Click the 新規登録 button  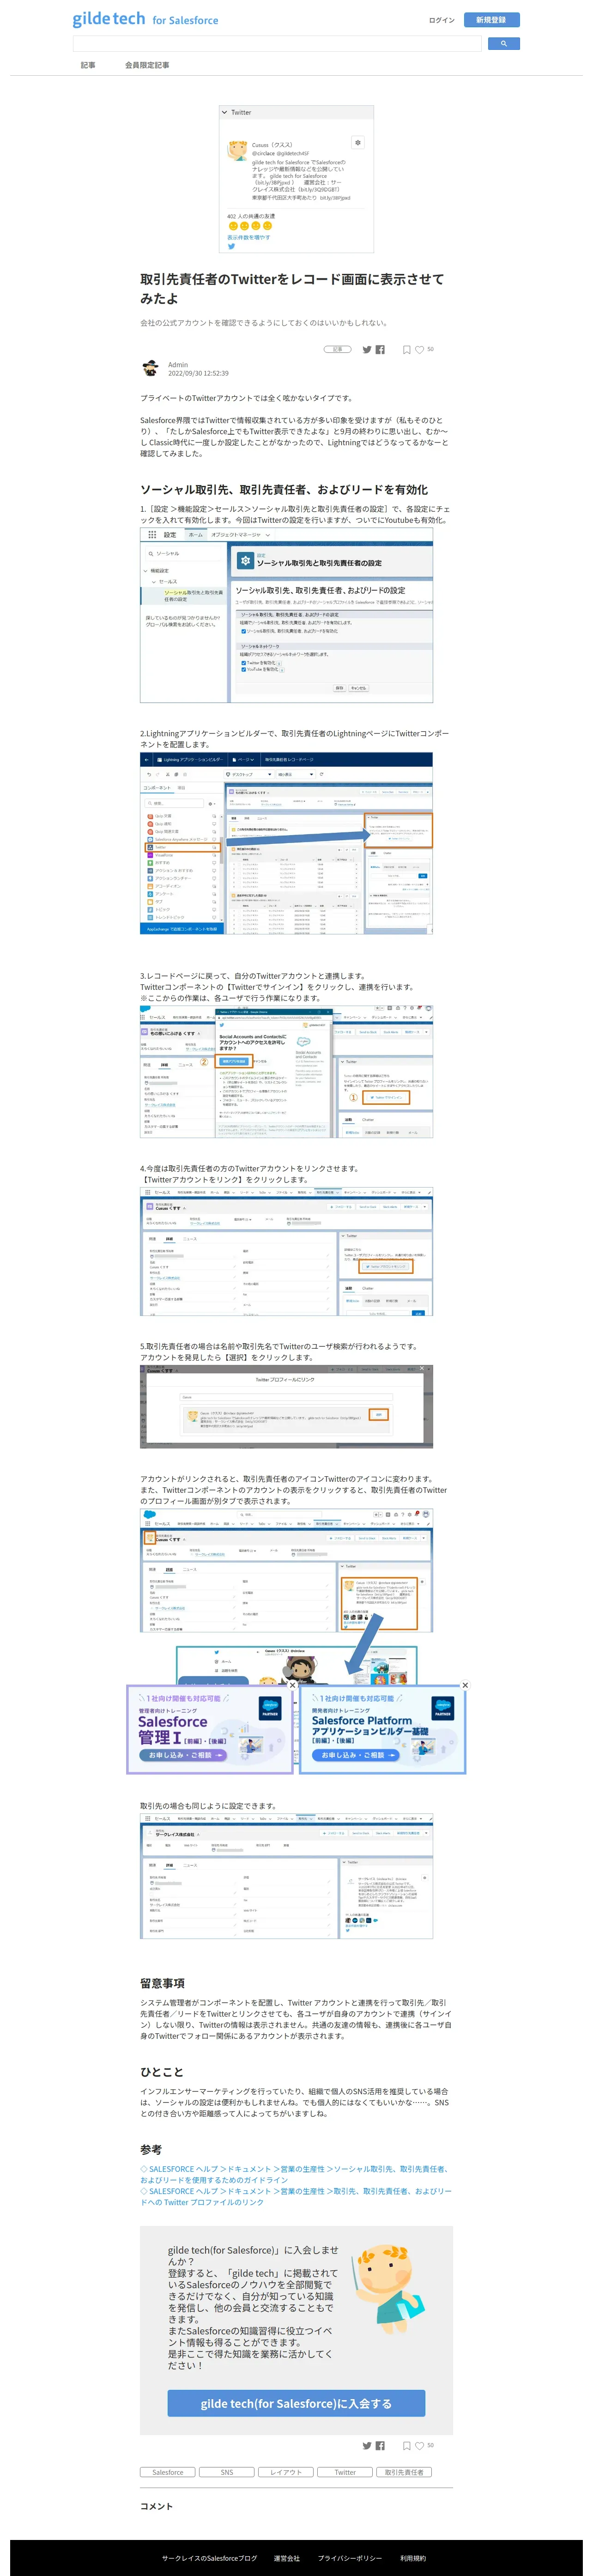point(491,20)
